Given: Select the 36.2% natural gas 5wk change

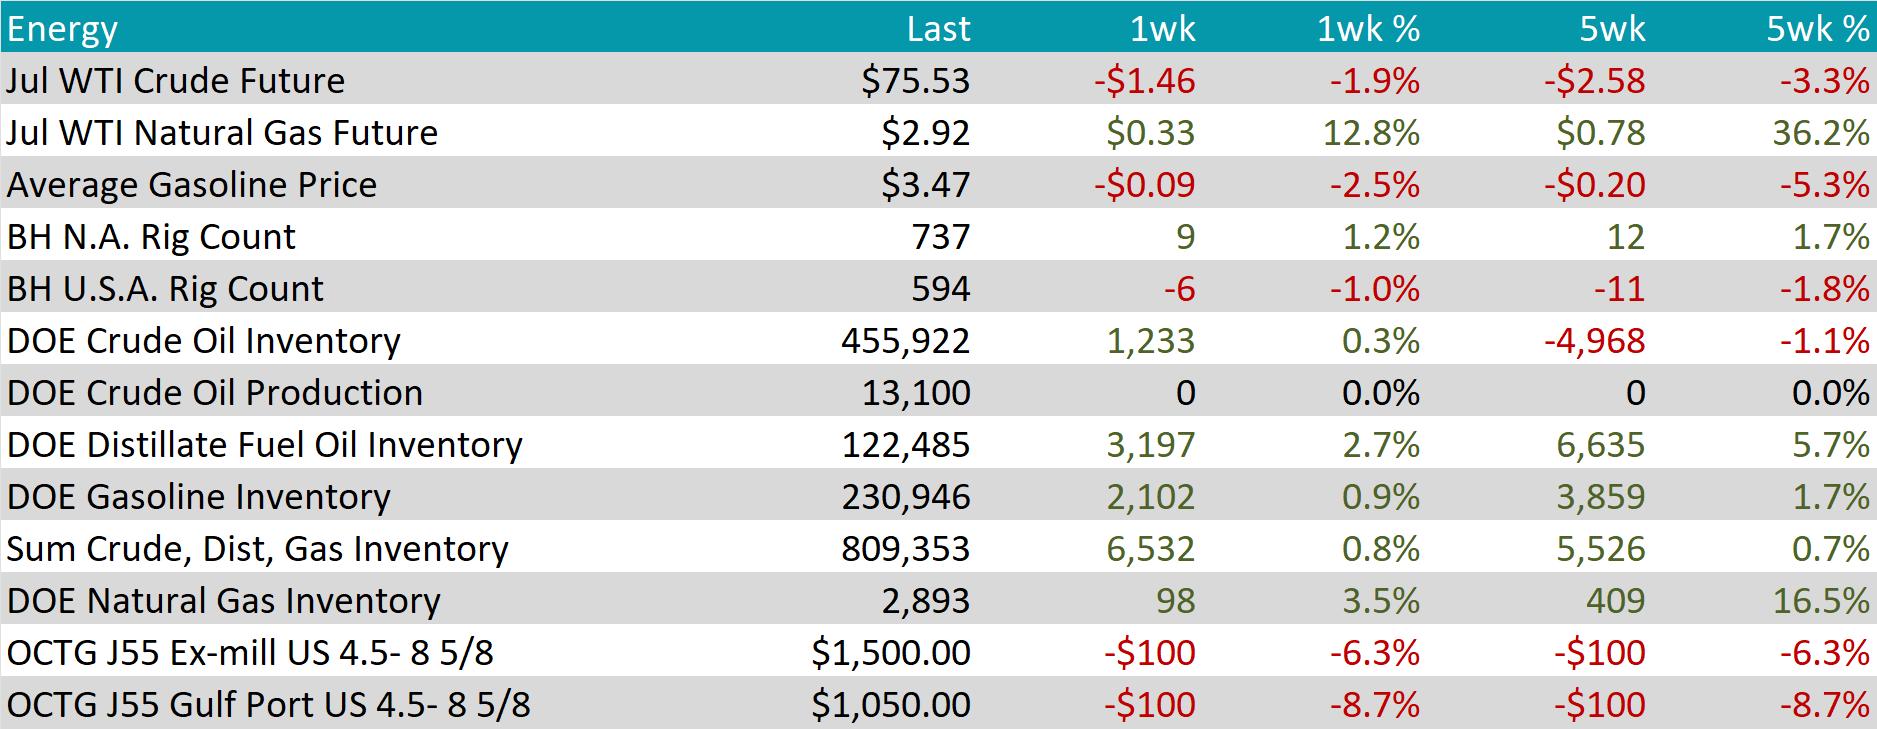Looking at the screenshot, I should pos(1820,133).
